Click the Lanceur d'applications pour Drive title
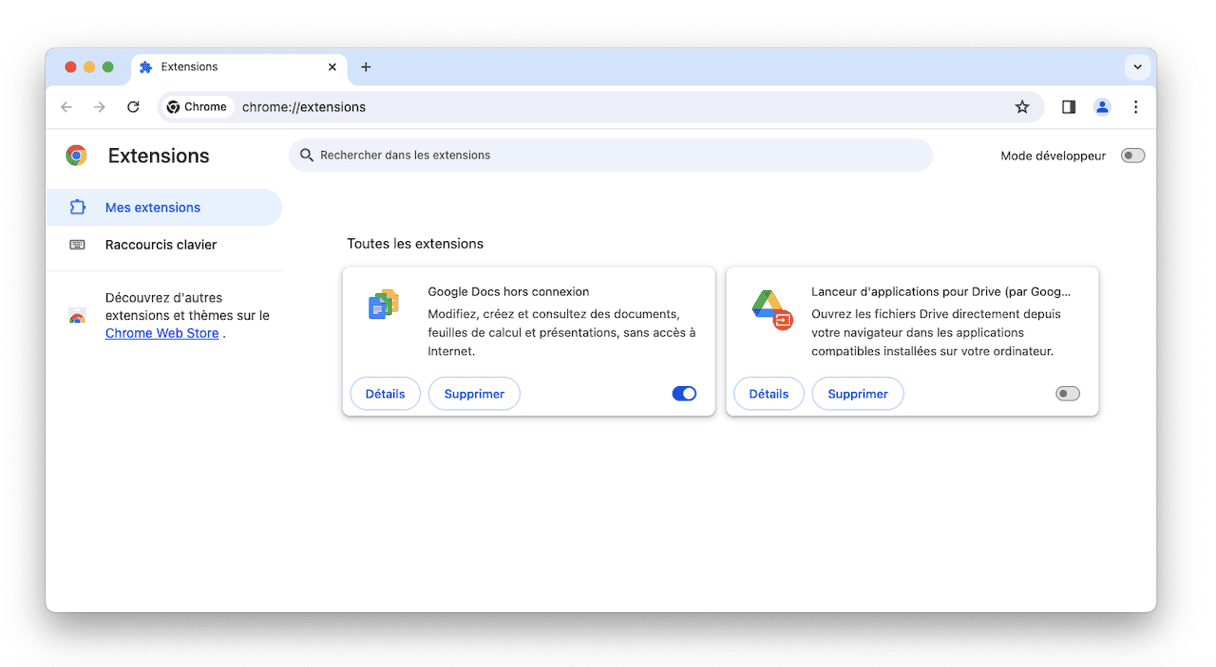The height and width of the screenshot is (667, 1216). (x=941, y=292)
